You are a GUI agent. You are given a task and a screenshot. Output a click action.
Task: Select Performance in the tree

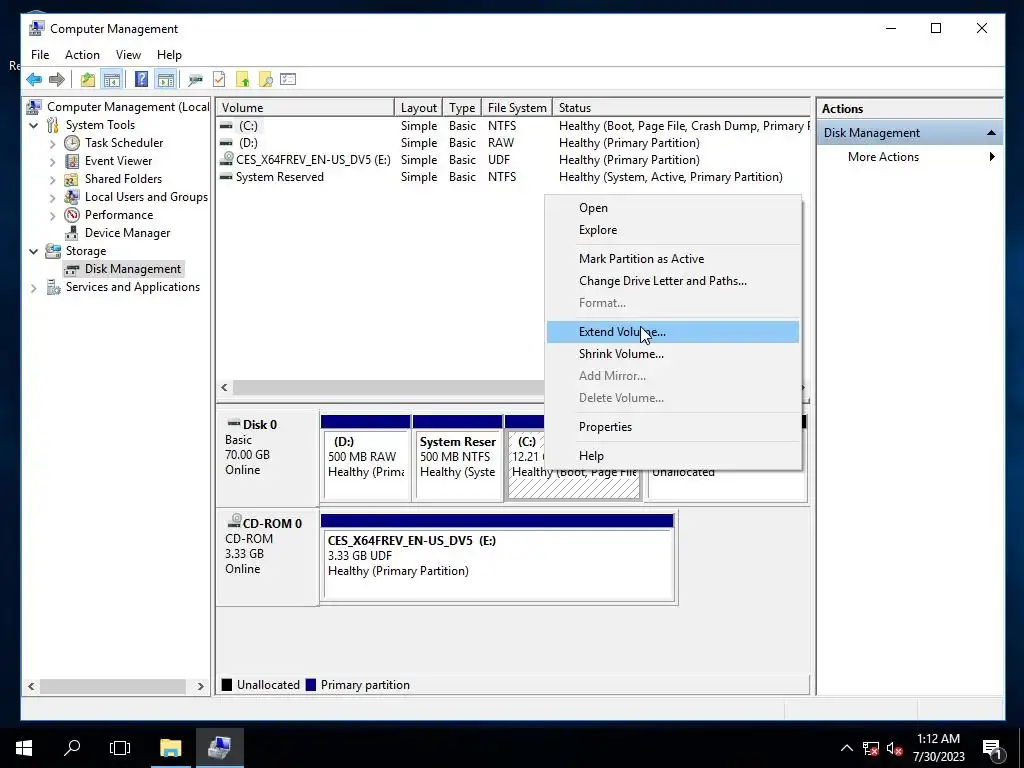pos(119,215)
